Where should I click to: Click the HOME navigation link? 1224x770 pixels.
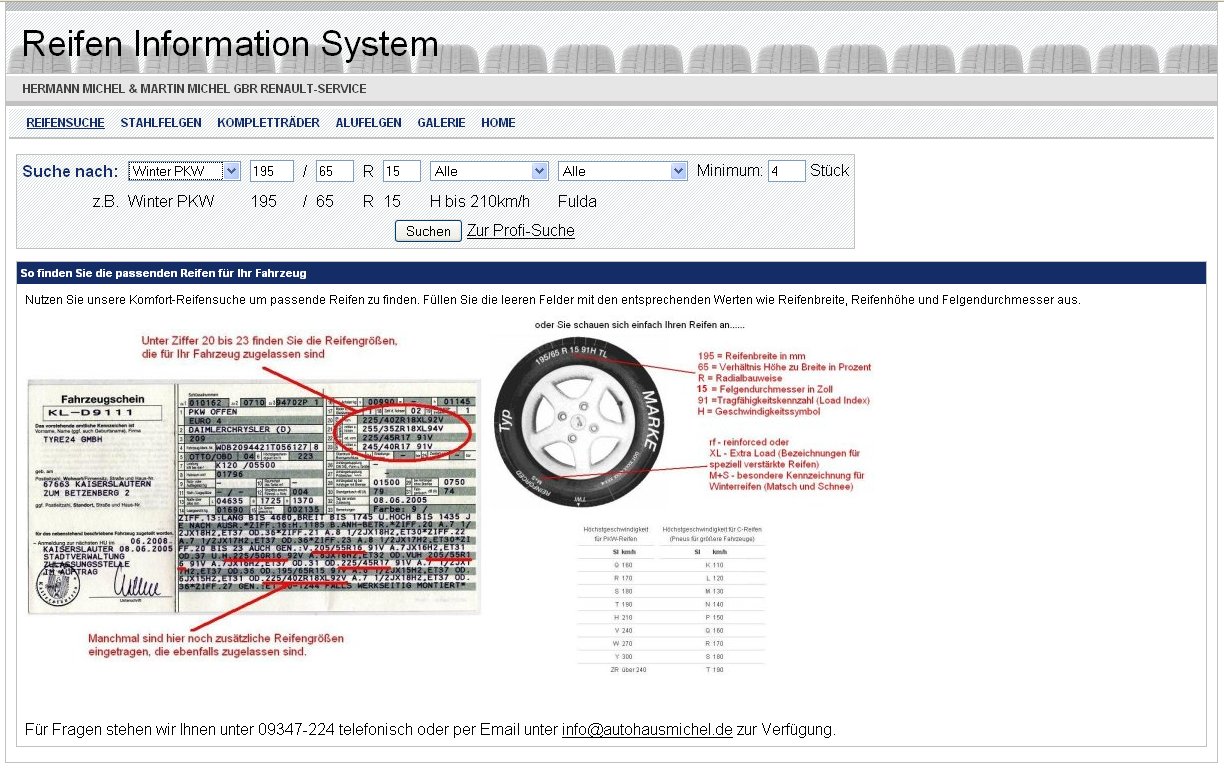(498, 123)
